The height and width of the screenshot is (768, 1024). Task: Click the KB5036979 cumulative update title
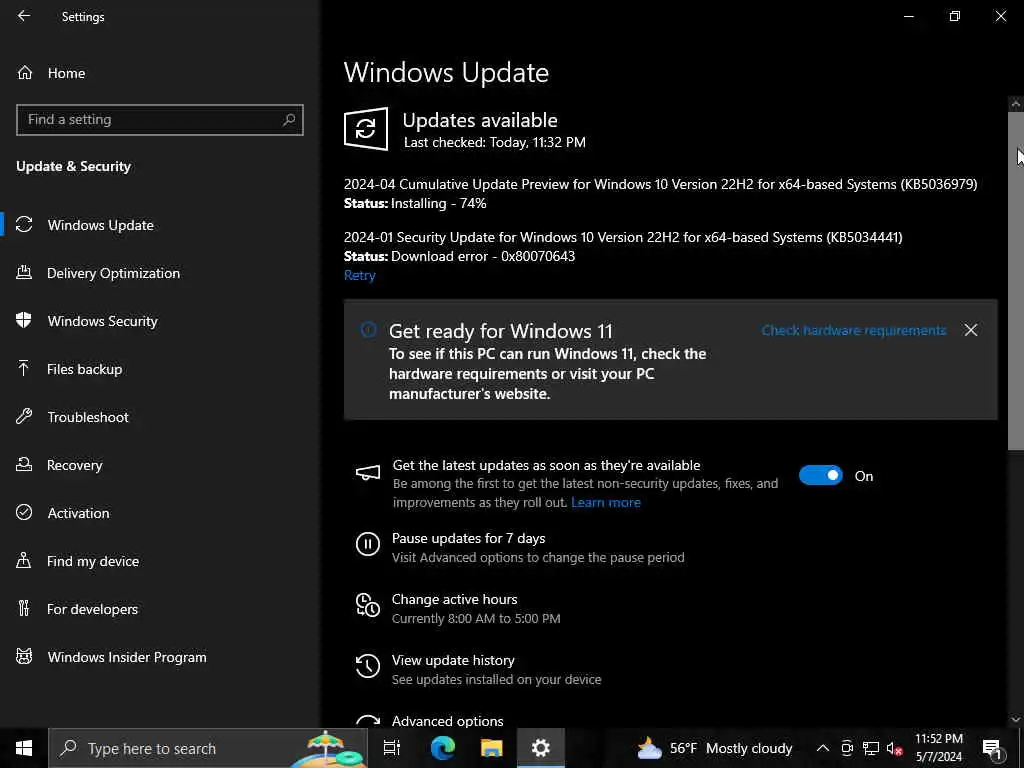[x=660, y=184]
